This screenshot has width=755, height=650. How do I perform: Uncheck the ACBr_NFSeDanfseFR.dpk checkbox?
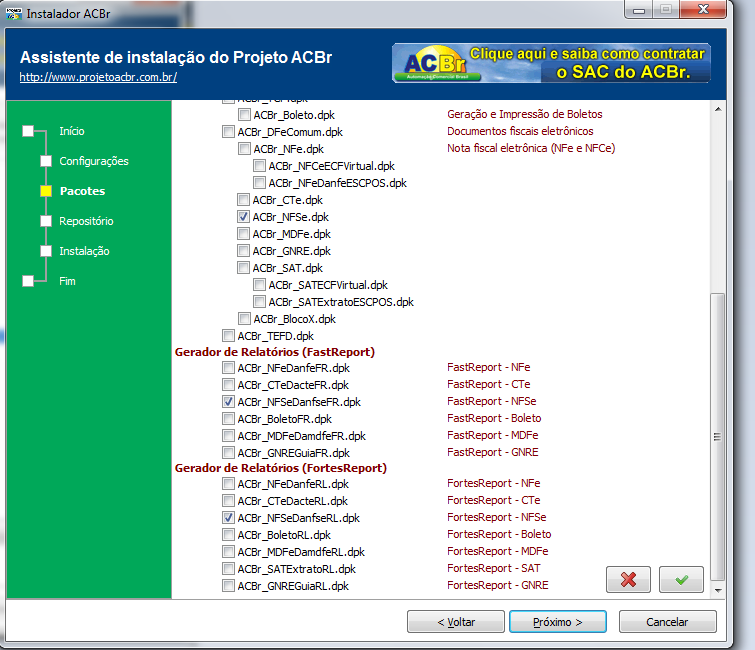[x=228, y=402]
